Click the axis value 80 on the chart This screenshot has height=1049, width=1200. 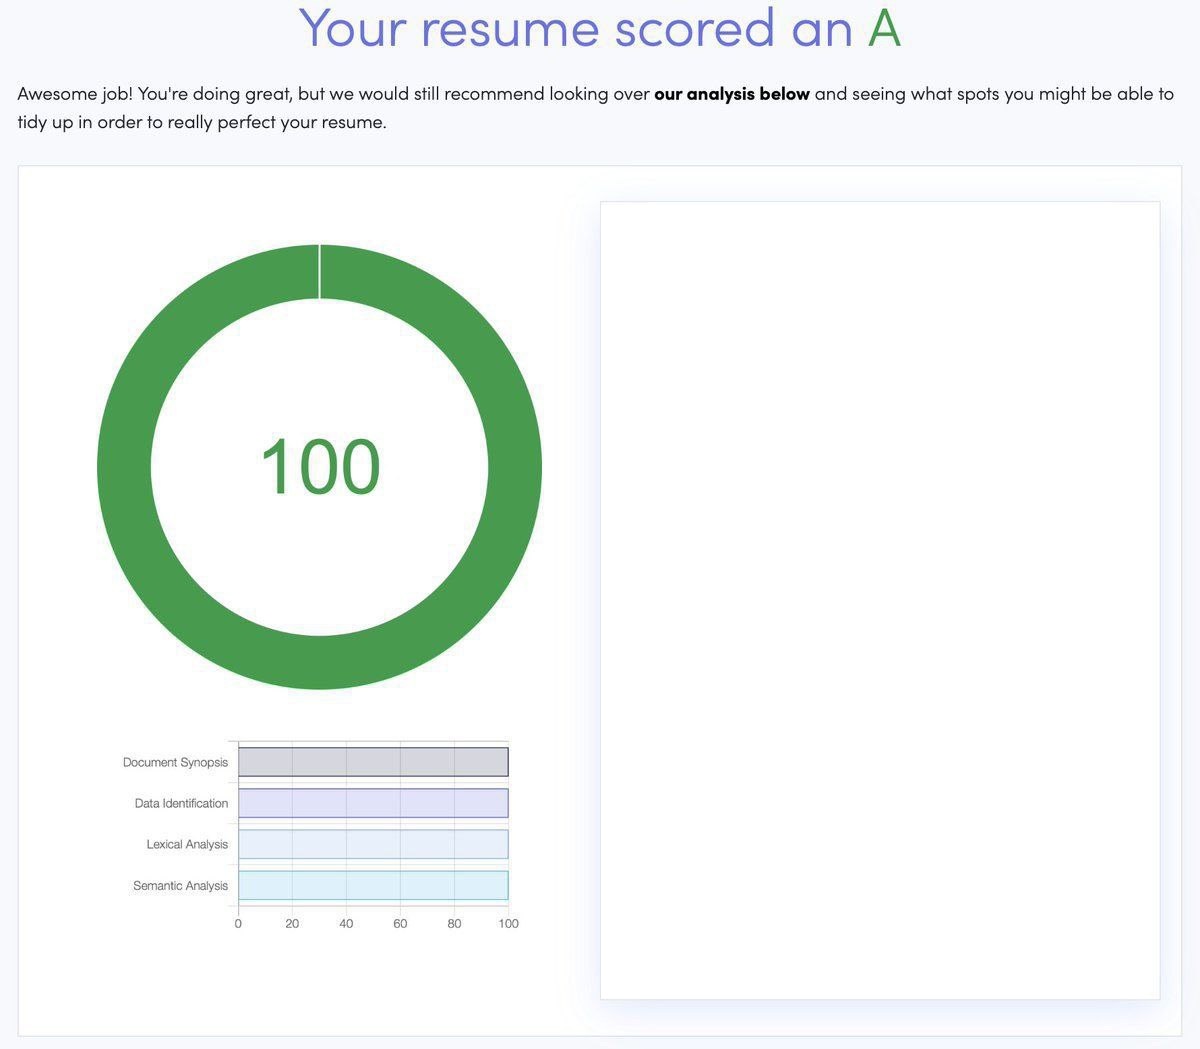pos(454,923)
